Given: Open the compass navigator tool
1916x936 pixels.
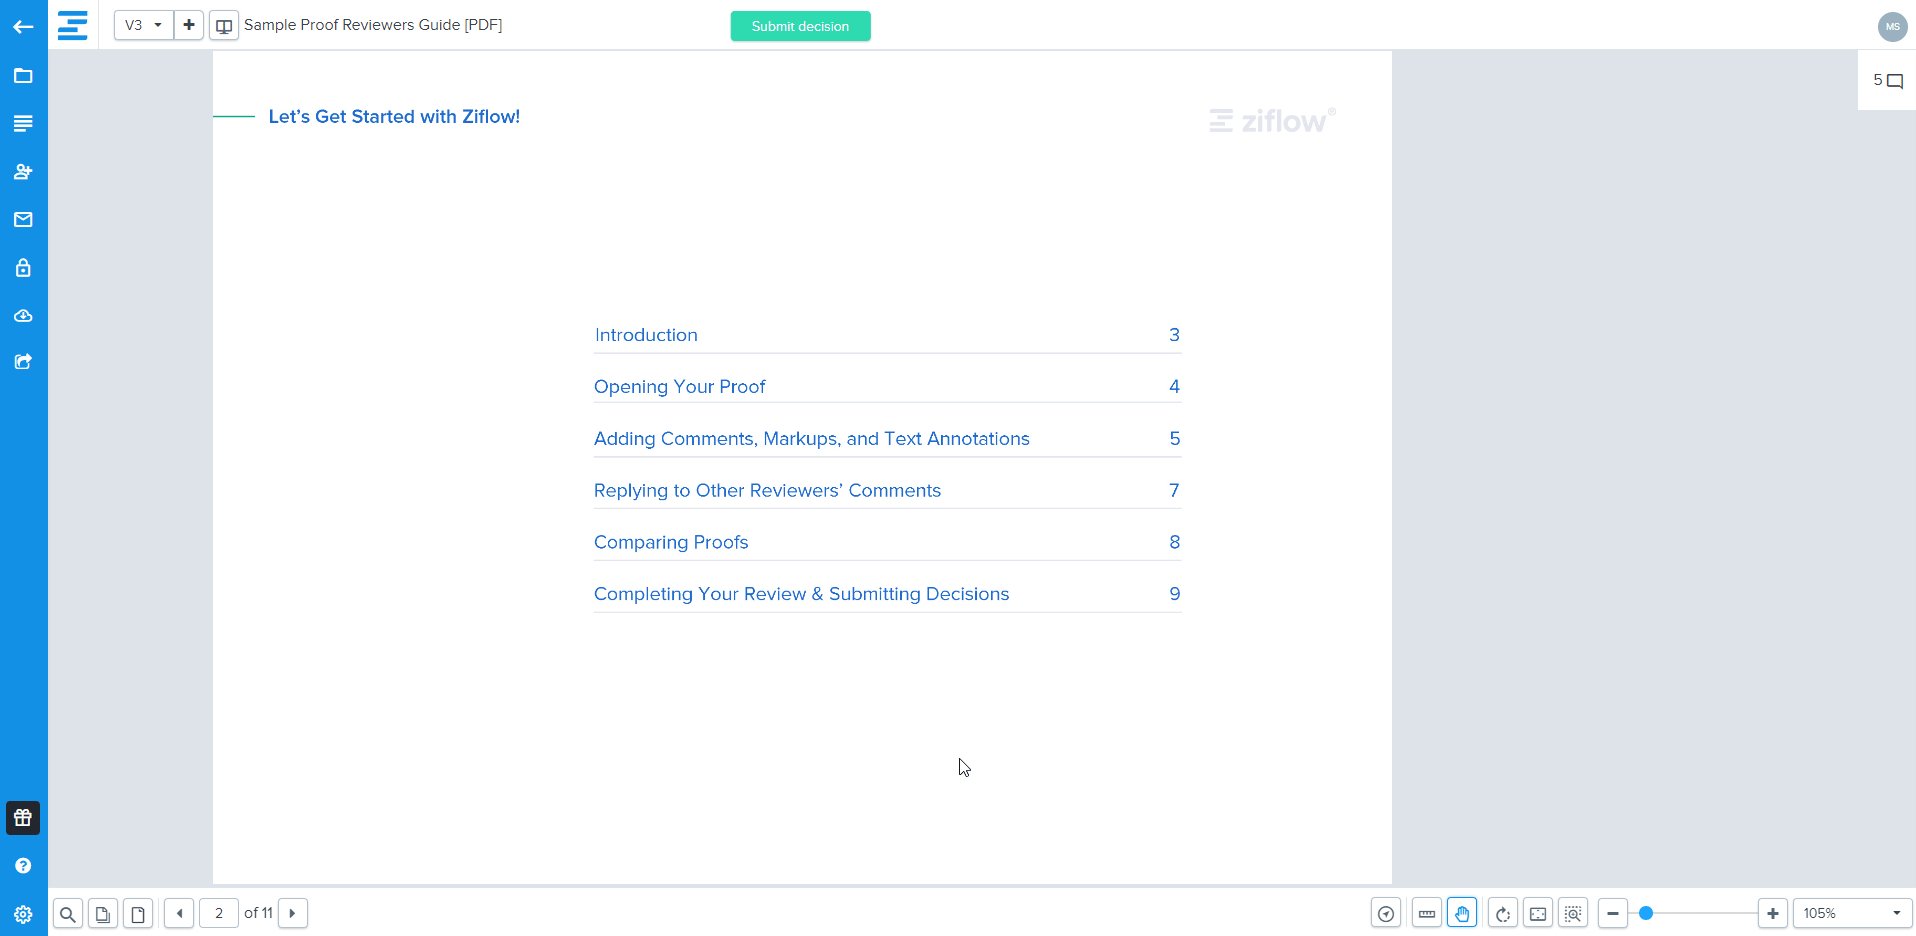Looking at the screenshot, I should click(1386, 913).
